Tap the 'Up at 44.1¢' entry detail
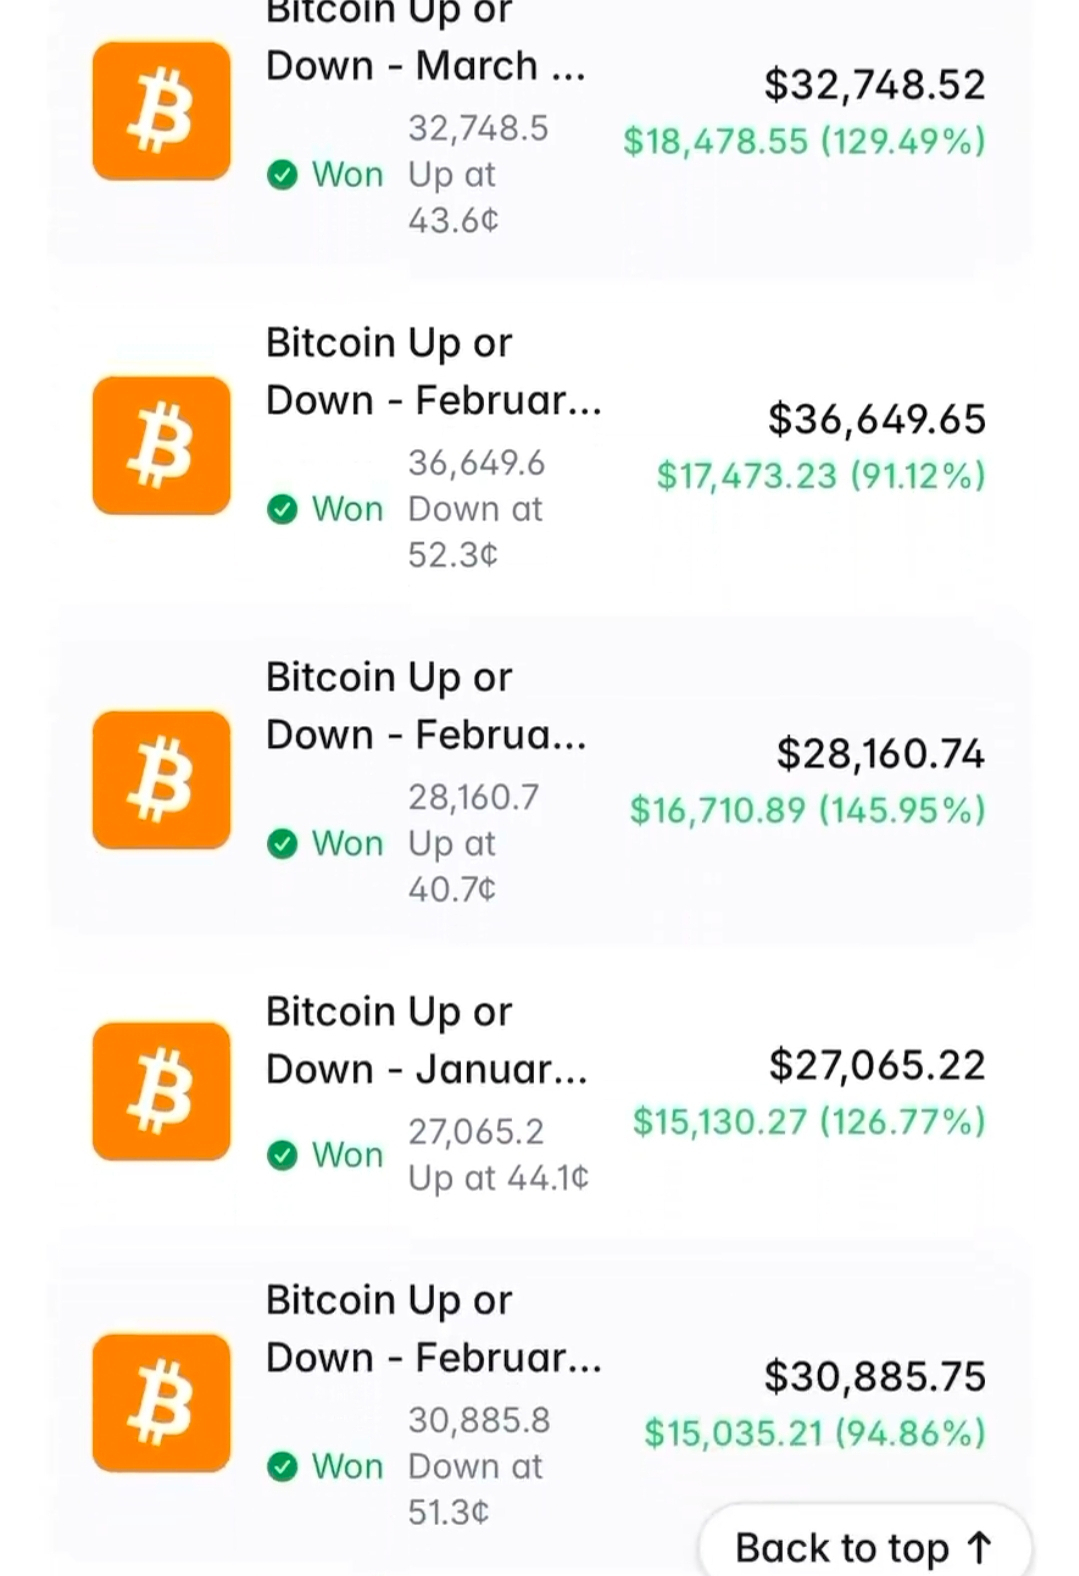Viewport: 1079px width, 1576px height. 498,1178
